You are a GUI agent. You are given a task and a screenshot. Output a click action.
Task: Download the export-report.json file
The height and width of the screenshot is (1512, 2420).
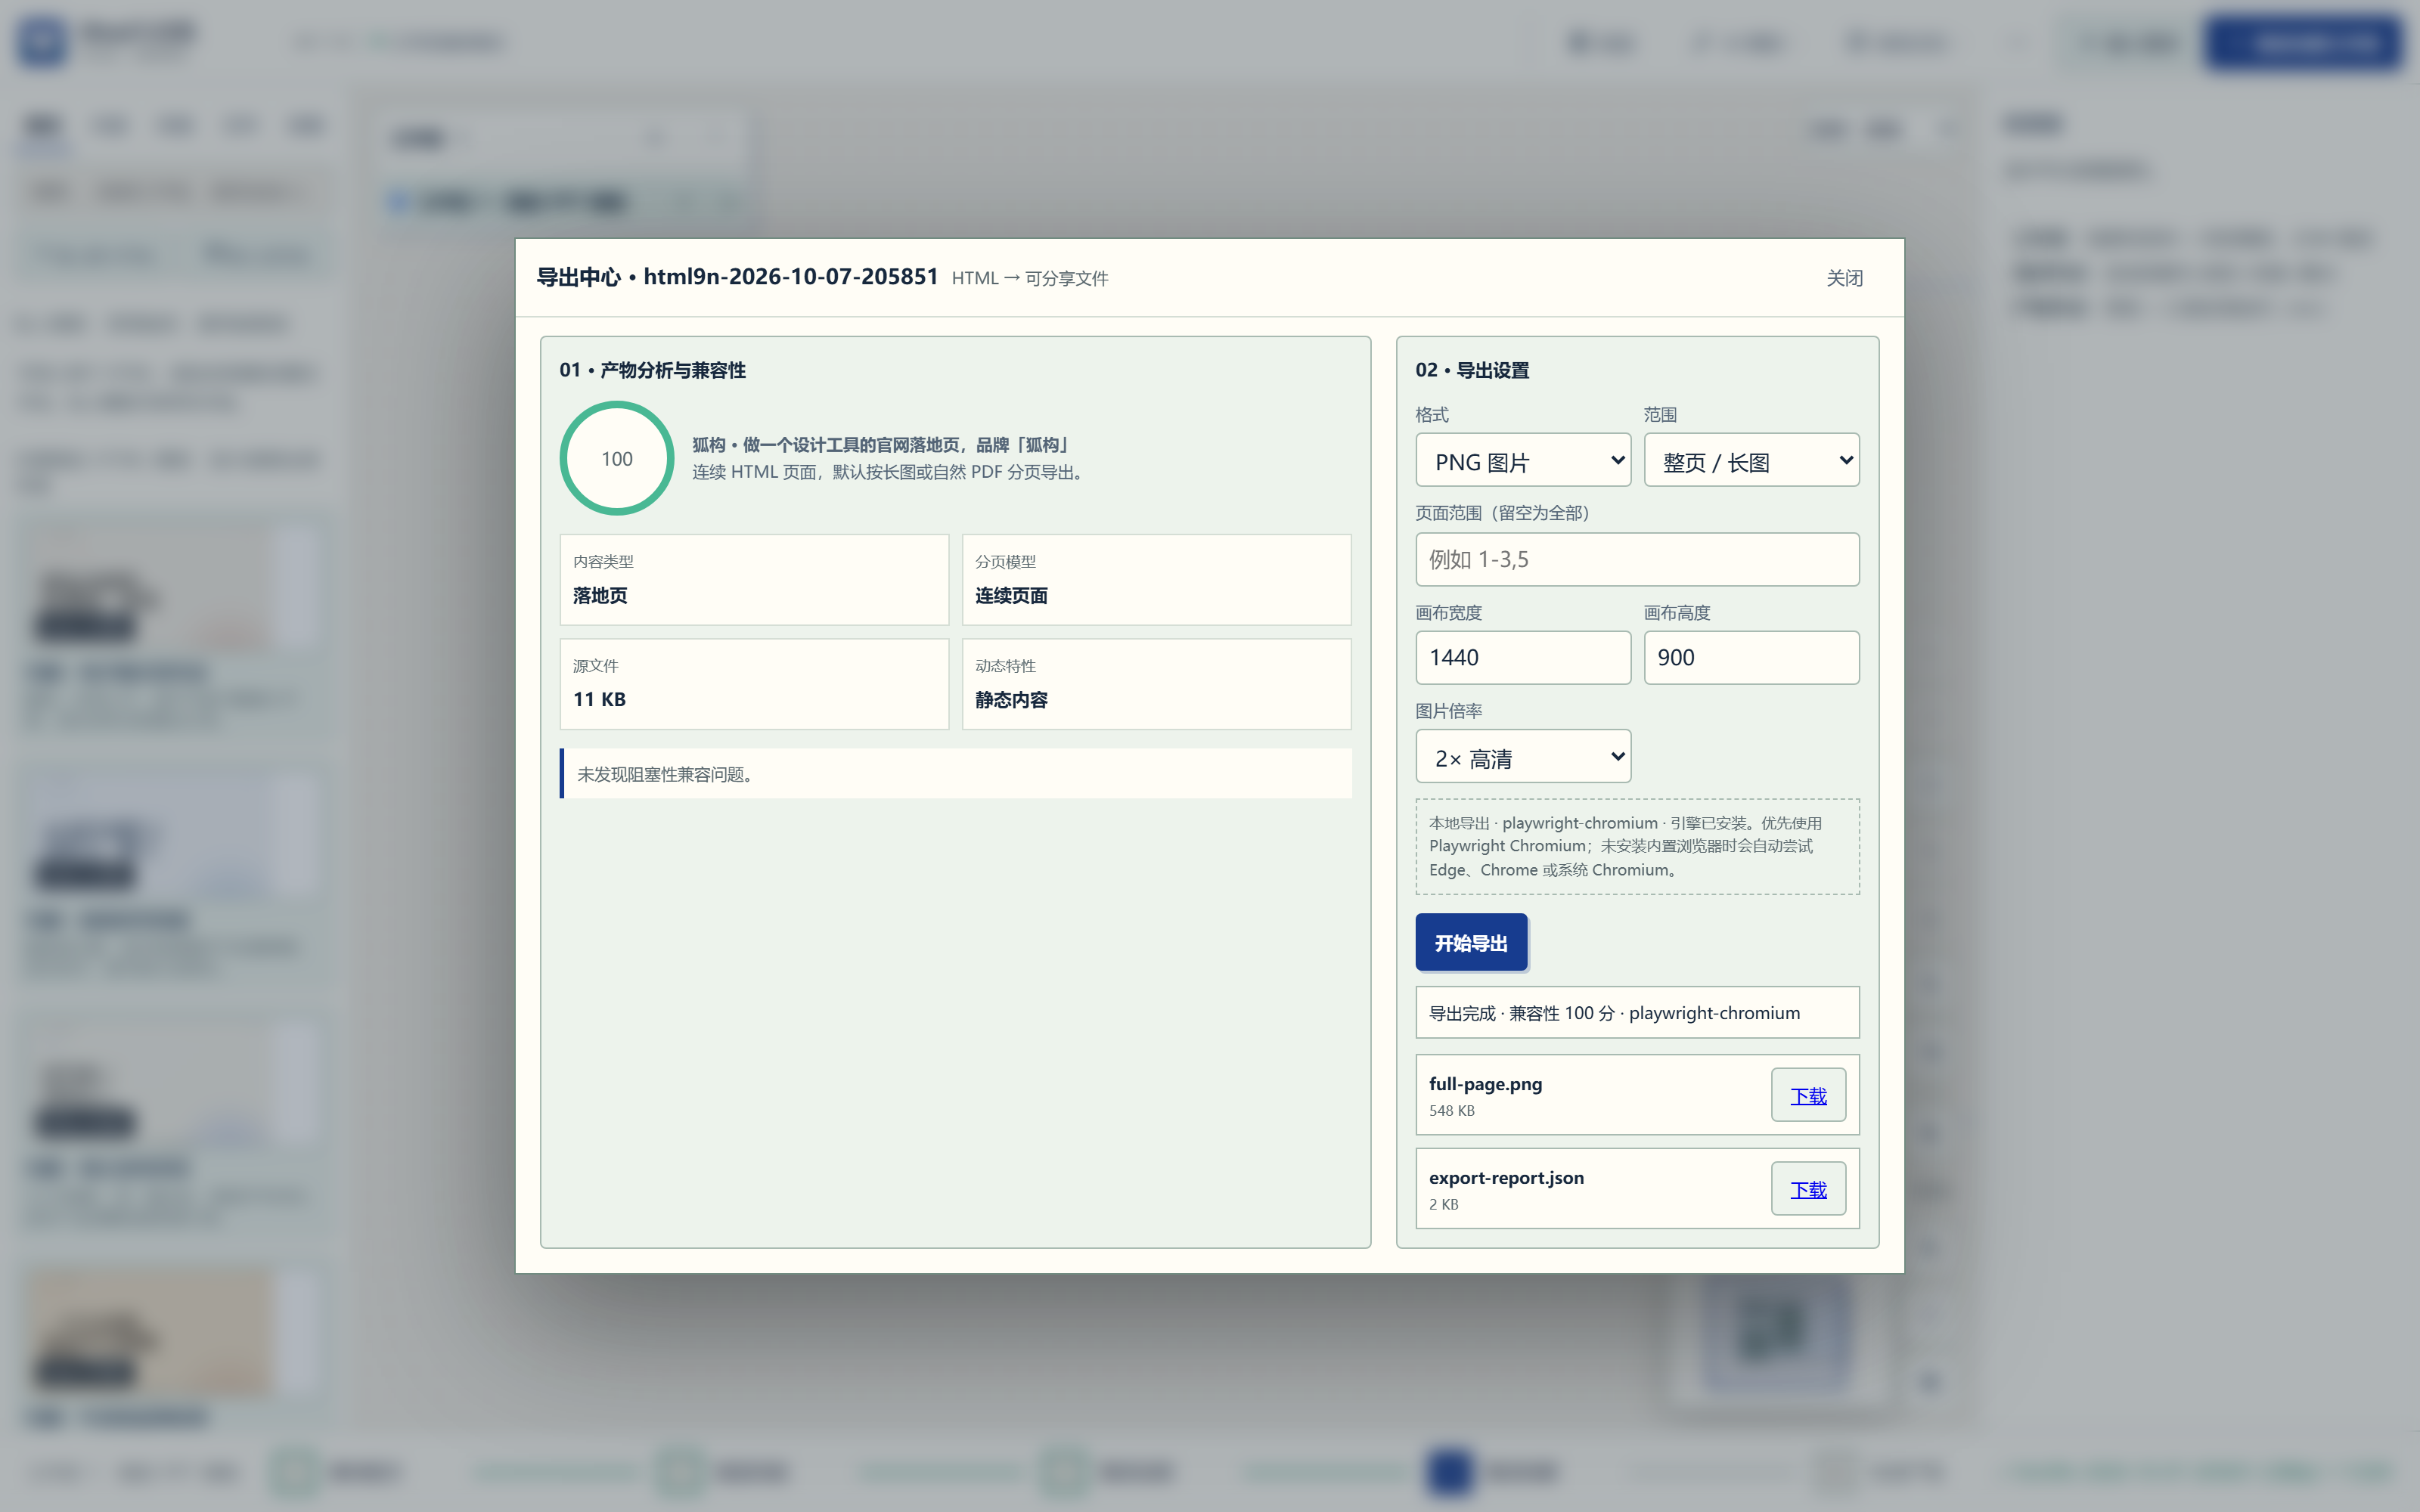(x=1808, y=1189)
